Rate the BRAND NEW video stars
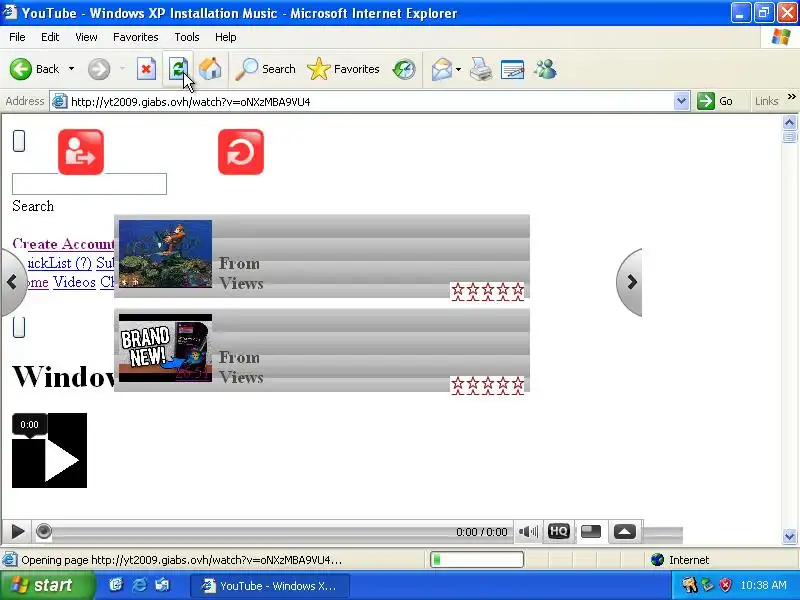The width and height of the screenshot is (800, 600). pyautogui.click(x=488, y=386)
